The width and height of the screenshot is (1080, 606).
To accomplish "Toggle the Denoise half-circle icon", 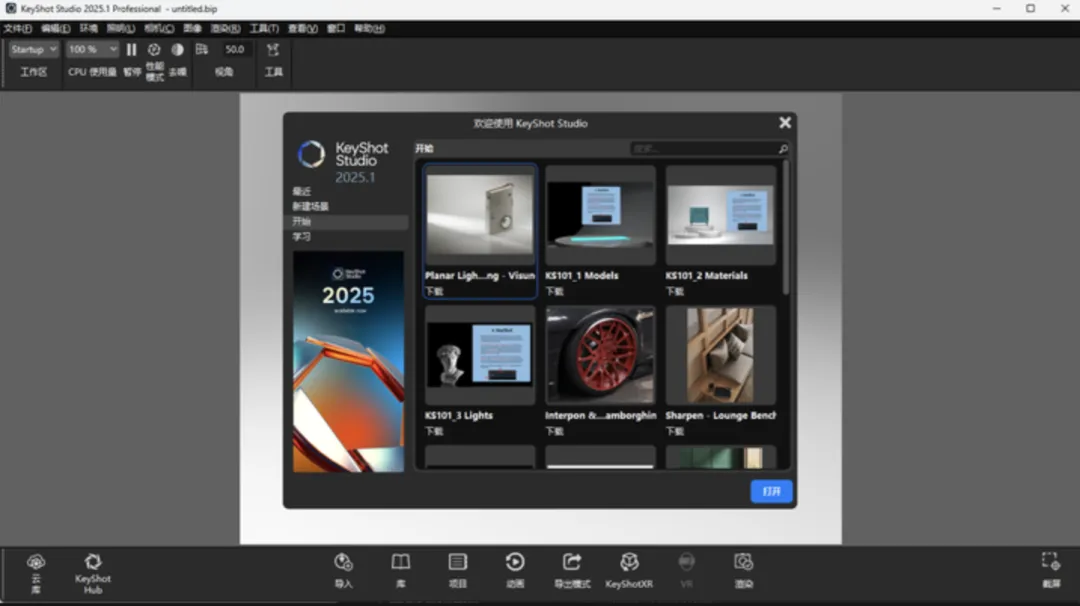I will (178, 50).
